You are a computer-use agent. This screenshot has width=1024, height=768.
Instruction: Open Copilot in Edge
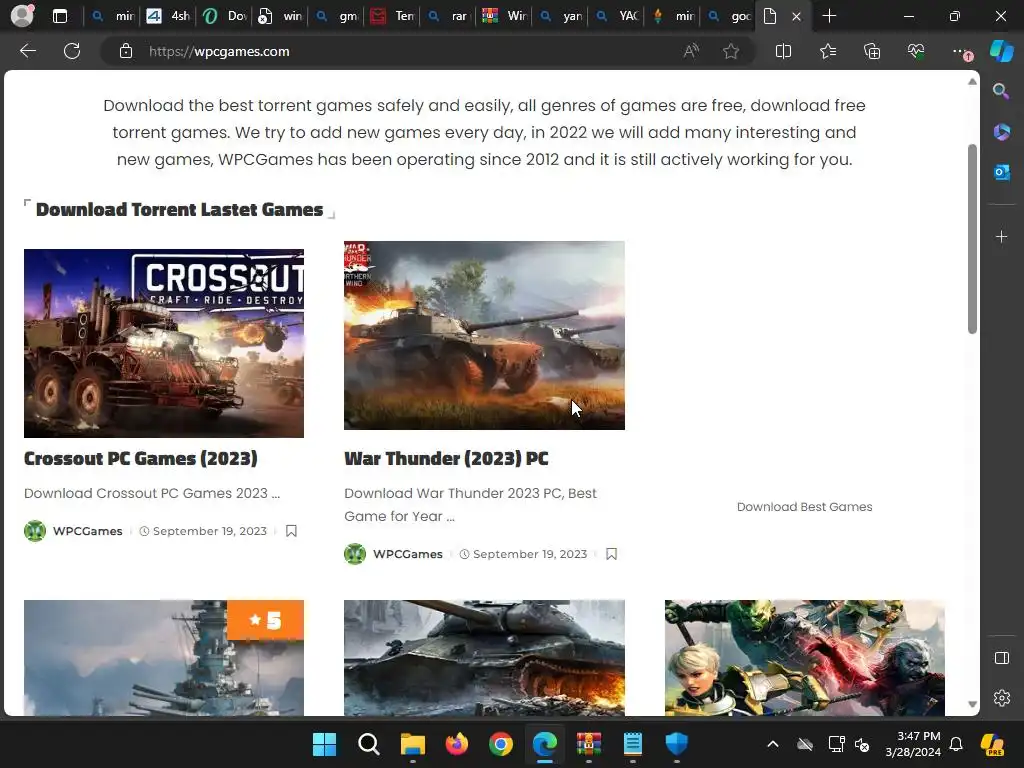coord(1001,51)
